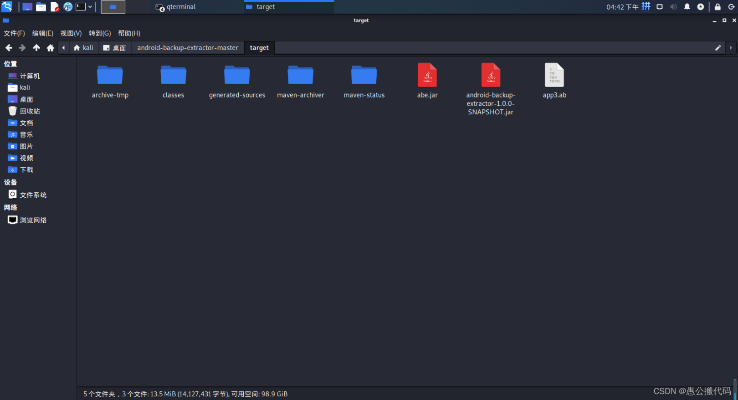Open the classes folder
The height and width of the screenshot is (400, 738).
(x=173, y=75)
